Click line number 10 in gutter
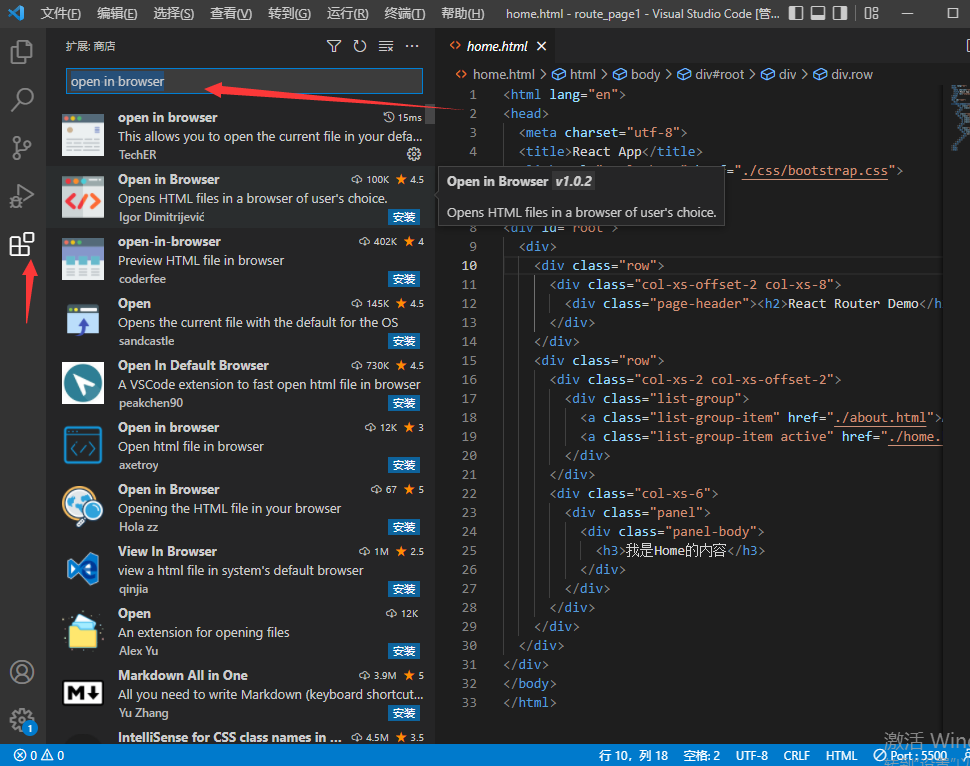970x766 pixels. [x=469, y=265]
